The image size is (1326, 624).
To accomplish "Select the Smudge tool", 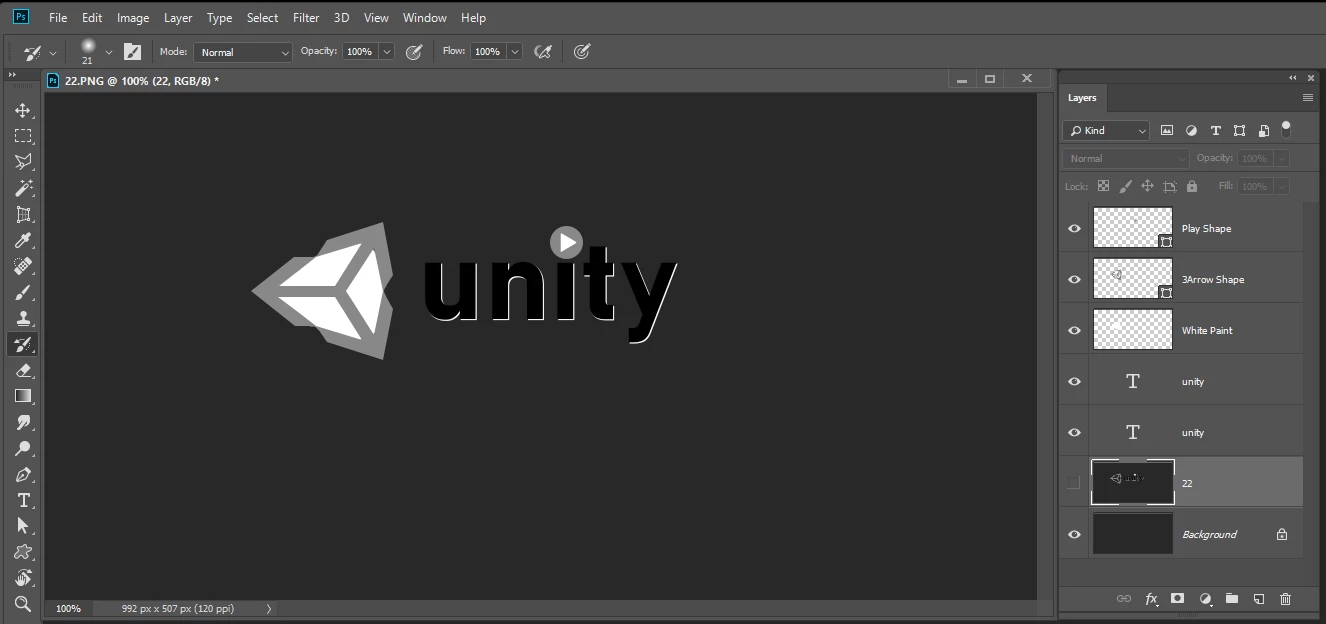I will 23,422.
